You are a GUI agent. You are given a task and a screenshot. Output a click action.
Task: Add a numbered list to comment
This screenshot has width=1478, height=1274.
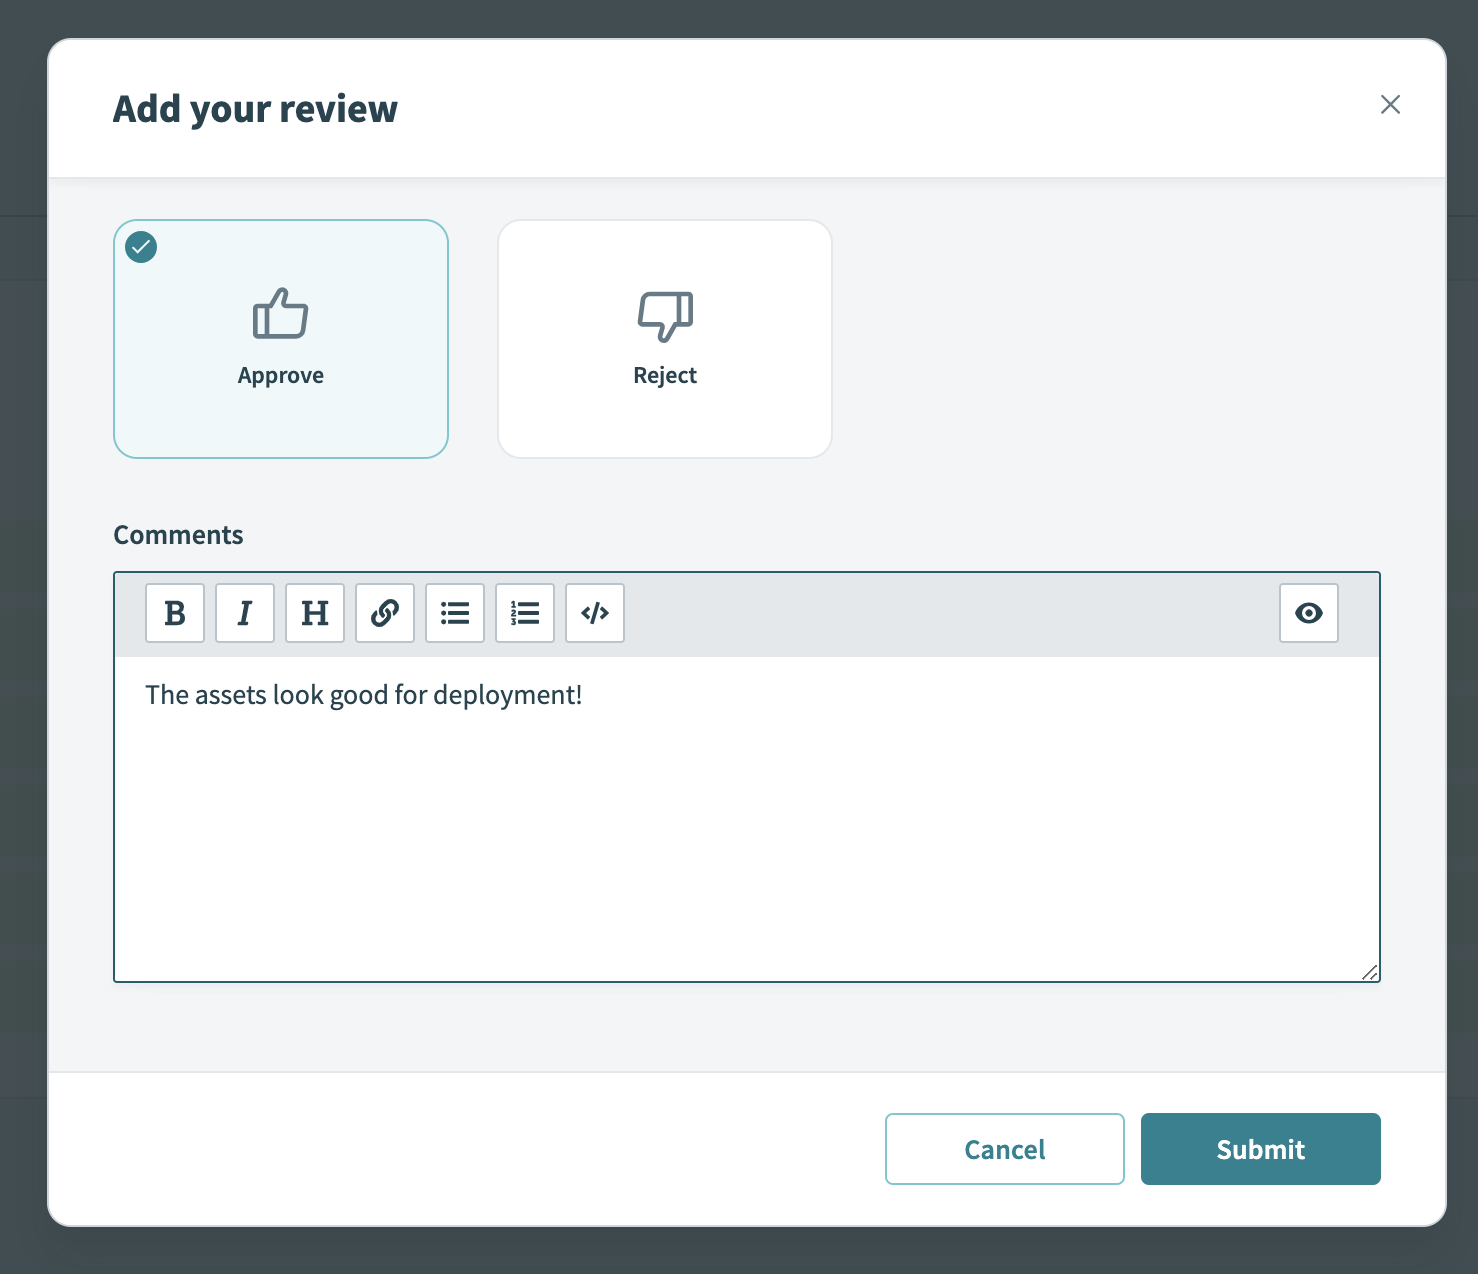(x=525, y=613)
